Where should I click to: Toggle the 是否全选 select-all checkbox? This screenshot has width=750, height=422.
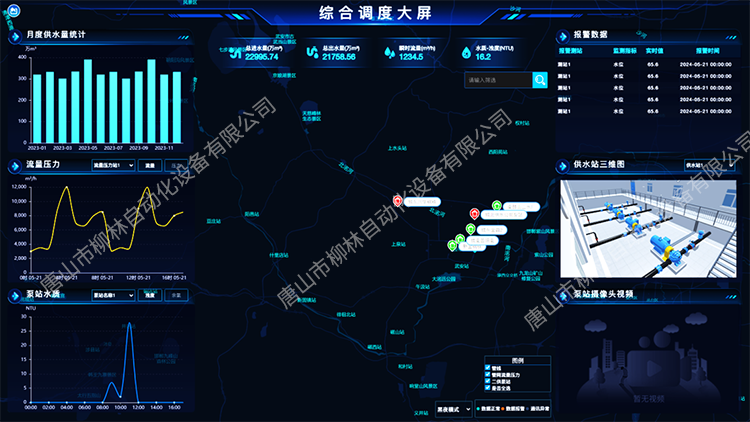(x=487, y=389)
